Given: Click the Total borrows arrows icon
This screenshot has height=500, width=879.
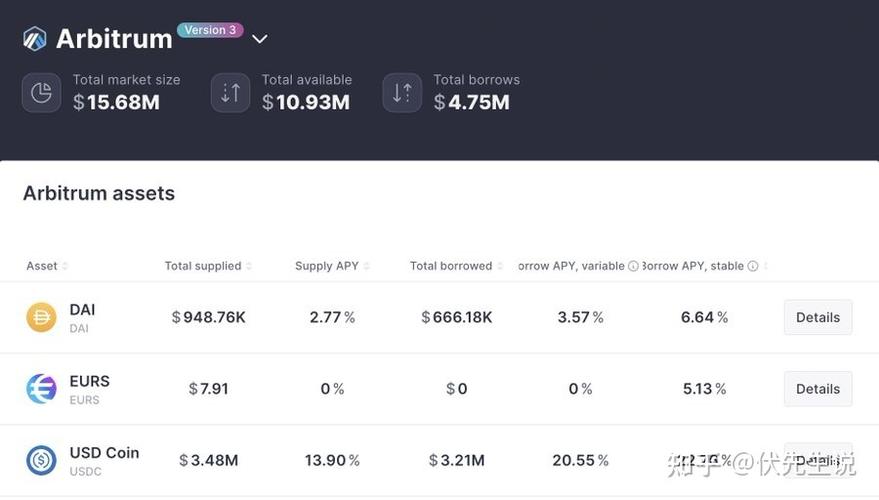Looking at the screenshot, I should (x=402, y=92).
